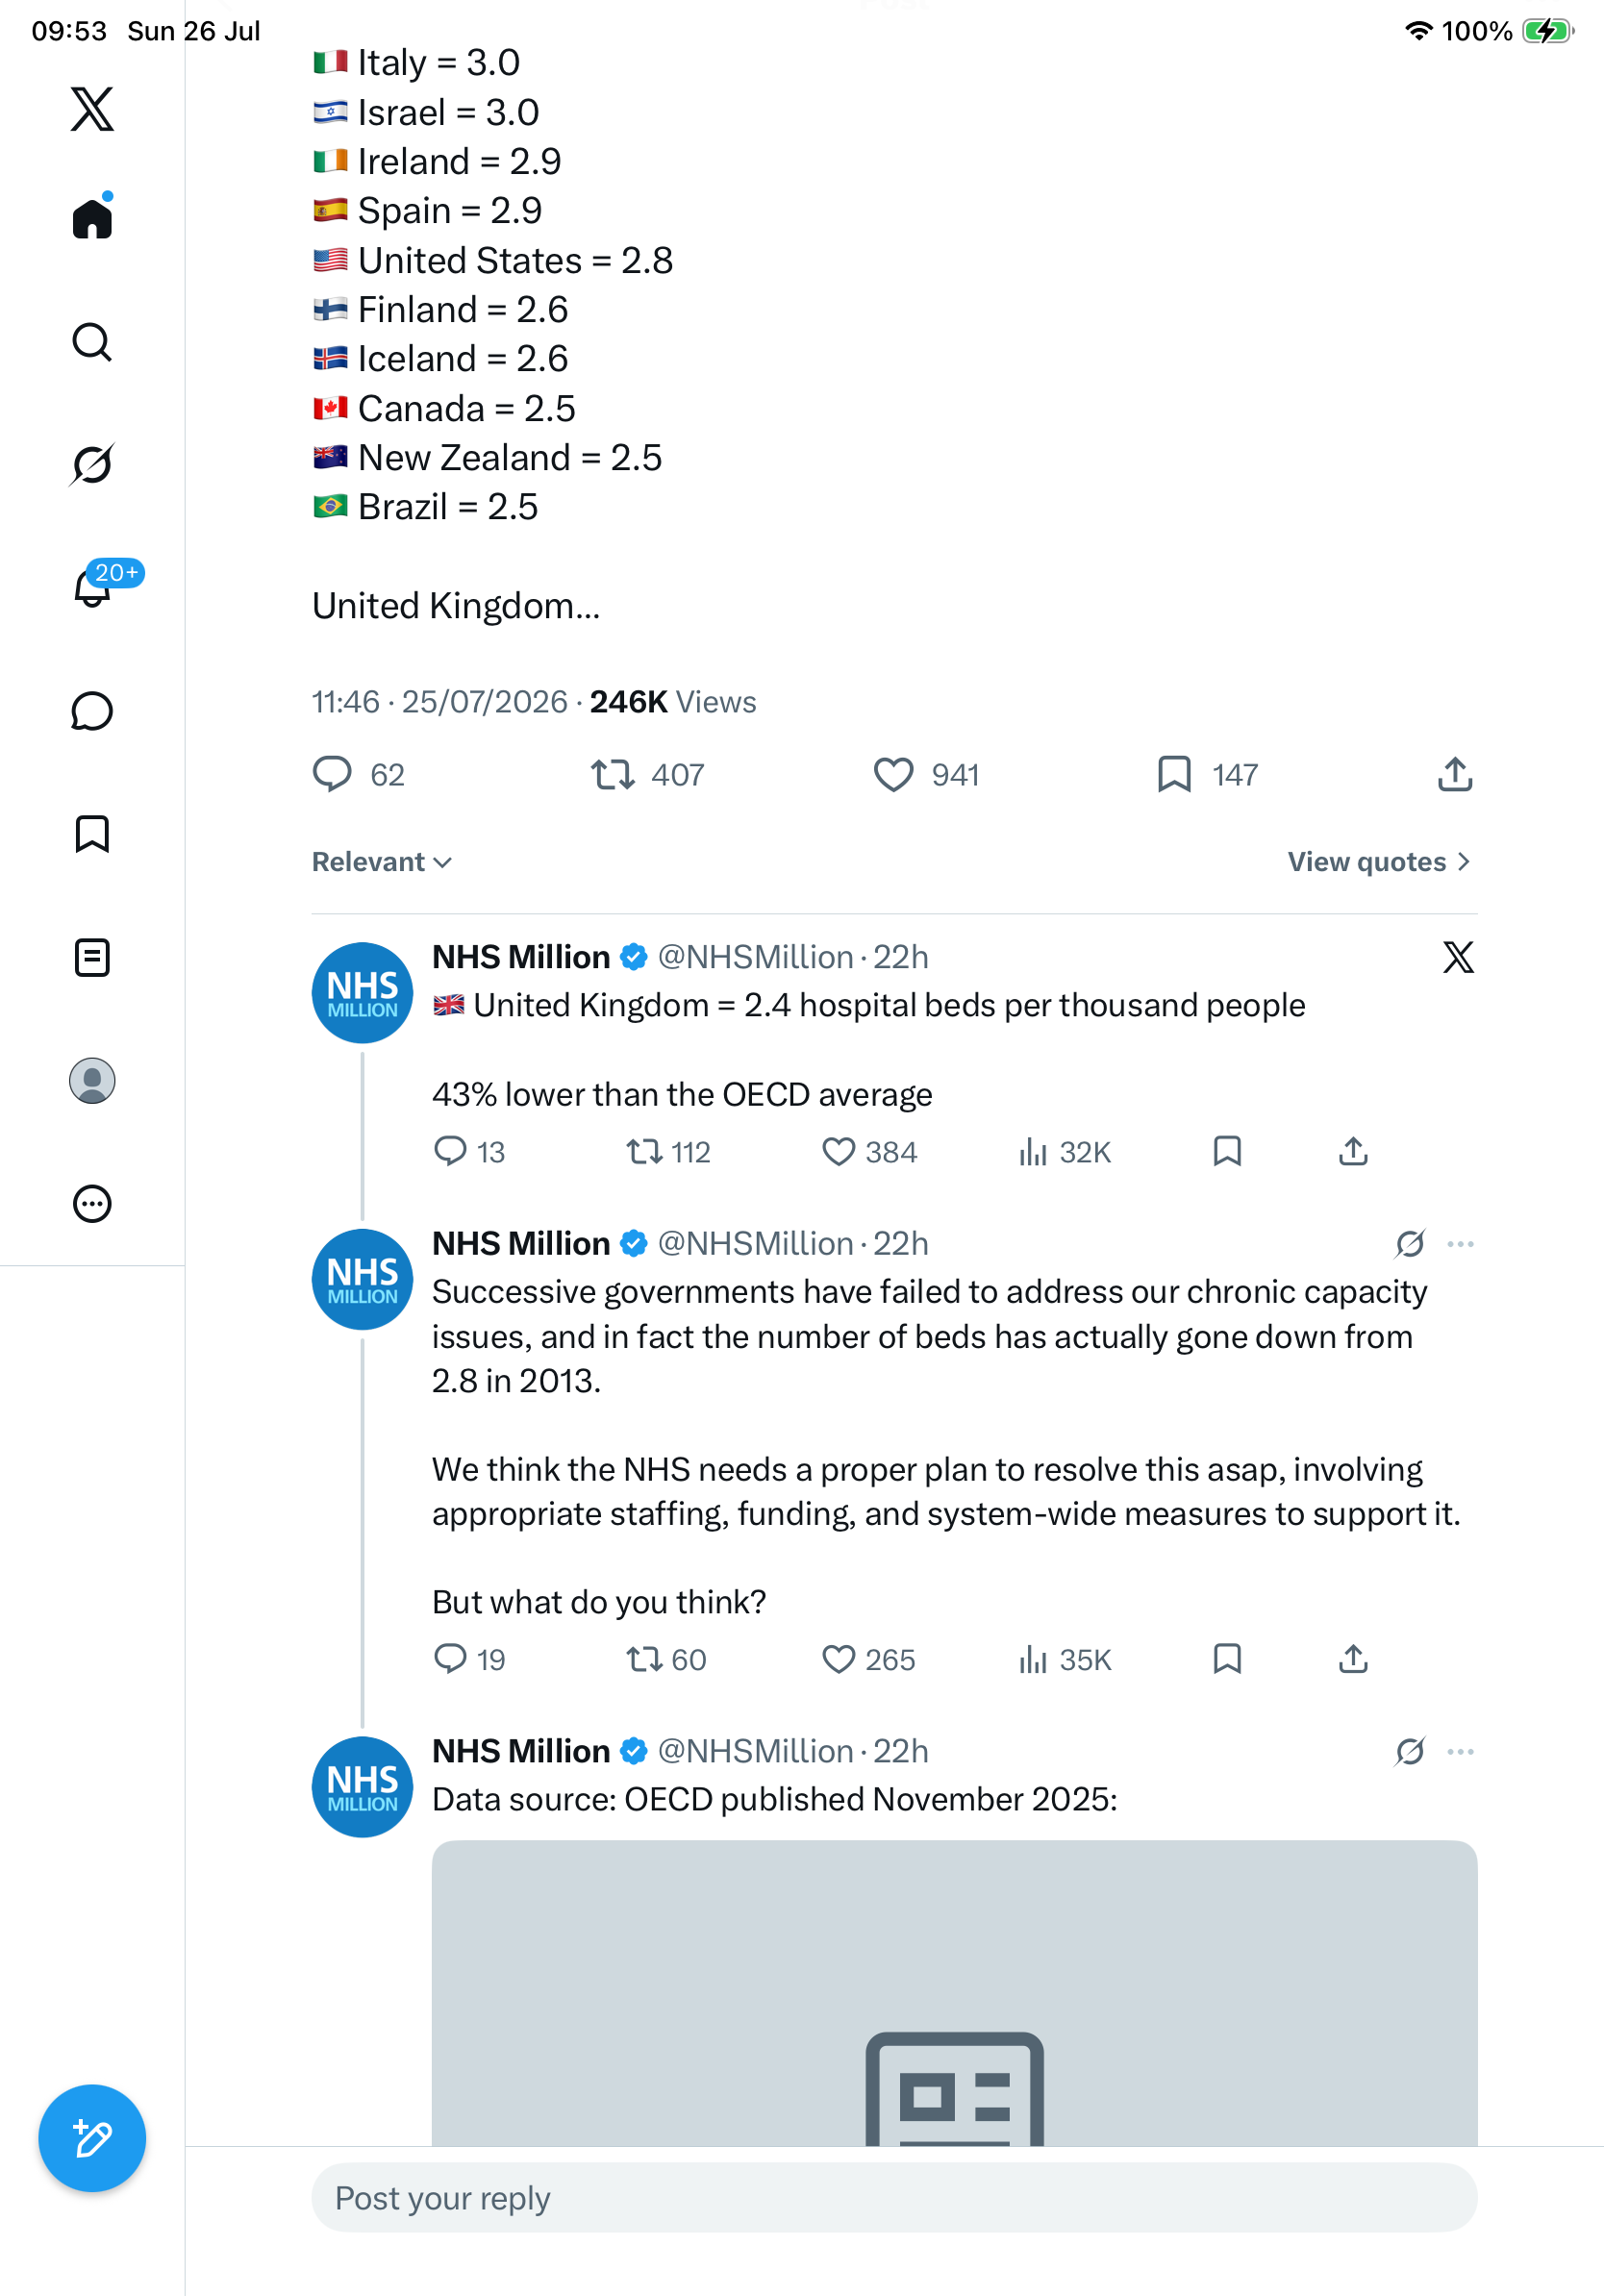Like the main post with 941 likes

[893, 775]
